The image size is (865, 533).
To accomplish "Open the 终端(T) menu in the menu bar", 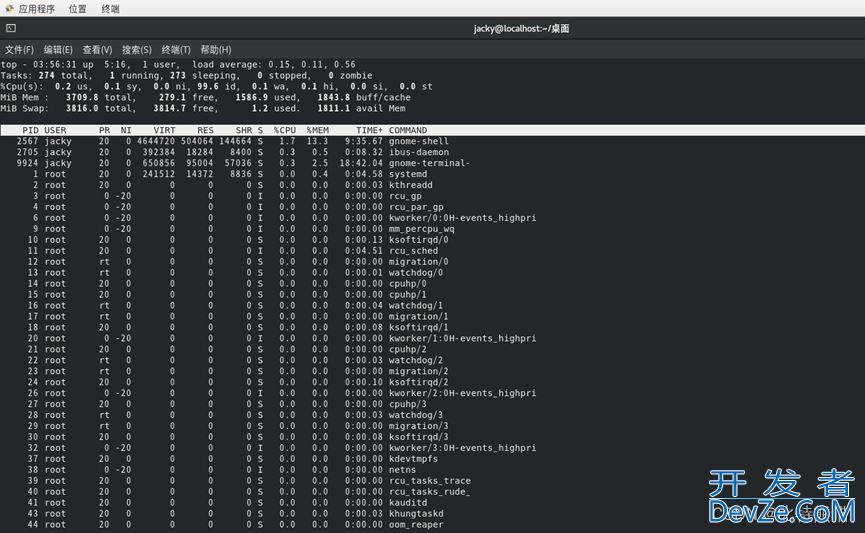I will [x=176, y=50].
